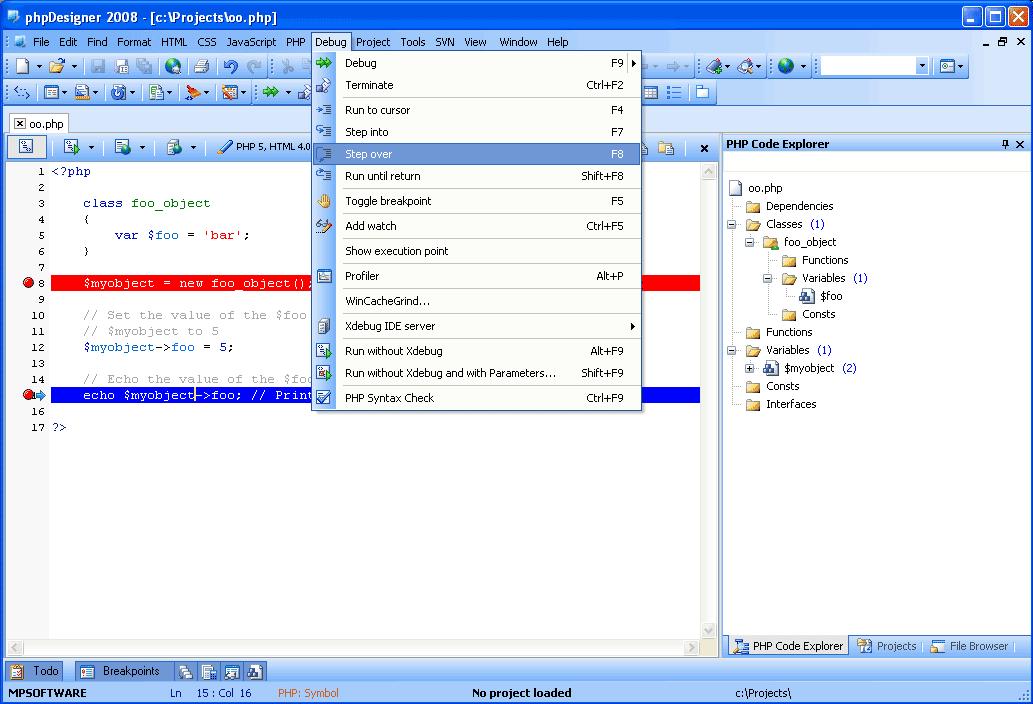Click the browser preview globe icon
This screenshot has height=704, width=1033.
point(173,66)
